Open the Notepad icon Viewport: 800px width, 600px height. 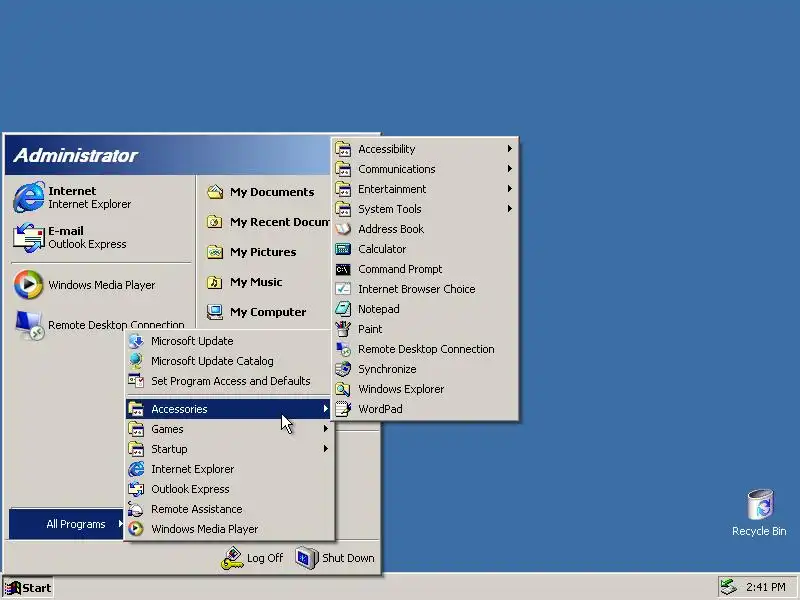pyautogui.click(x=343, y=309)
